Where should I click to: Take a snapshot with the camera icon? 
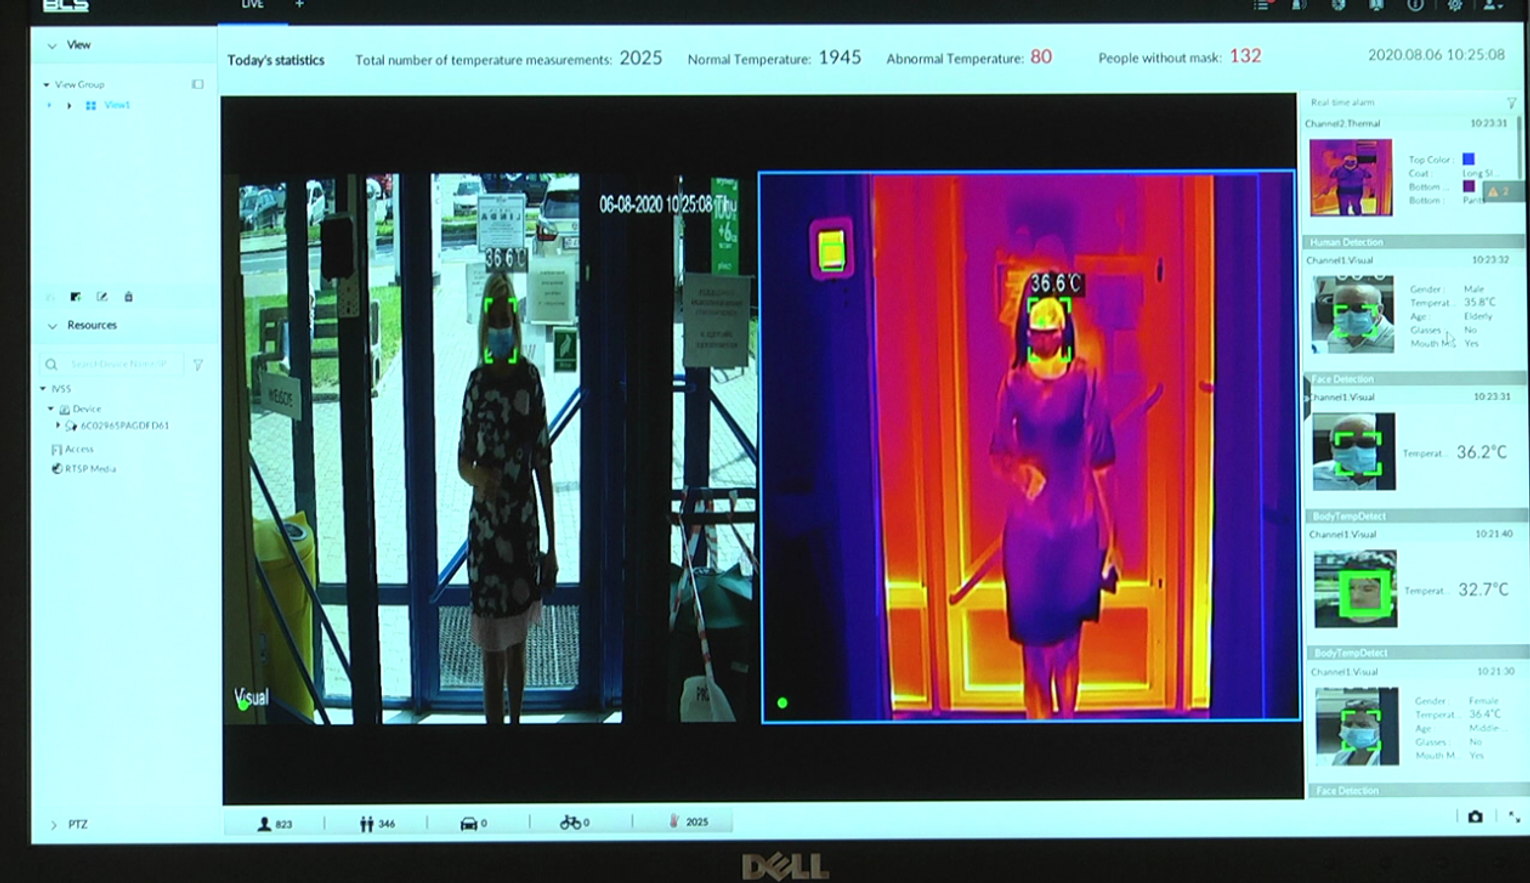(1475, 817)
